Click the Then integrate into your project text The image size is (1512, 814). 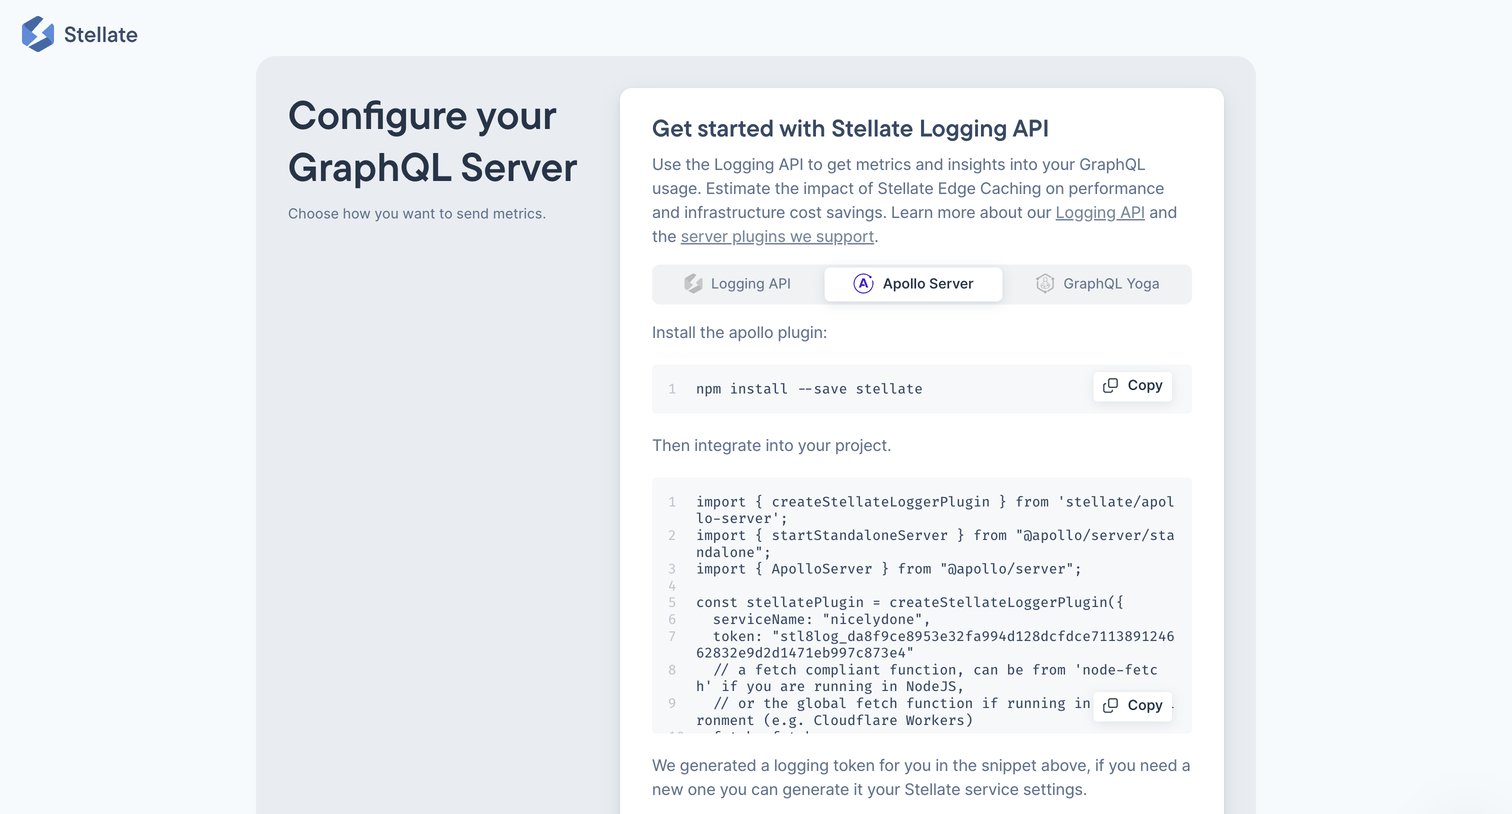(x=772, y=446)
